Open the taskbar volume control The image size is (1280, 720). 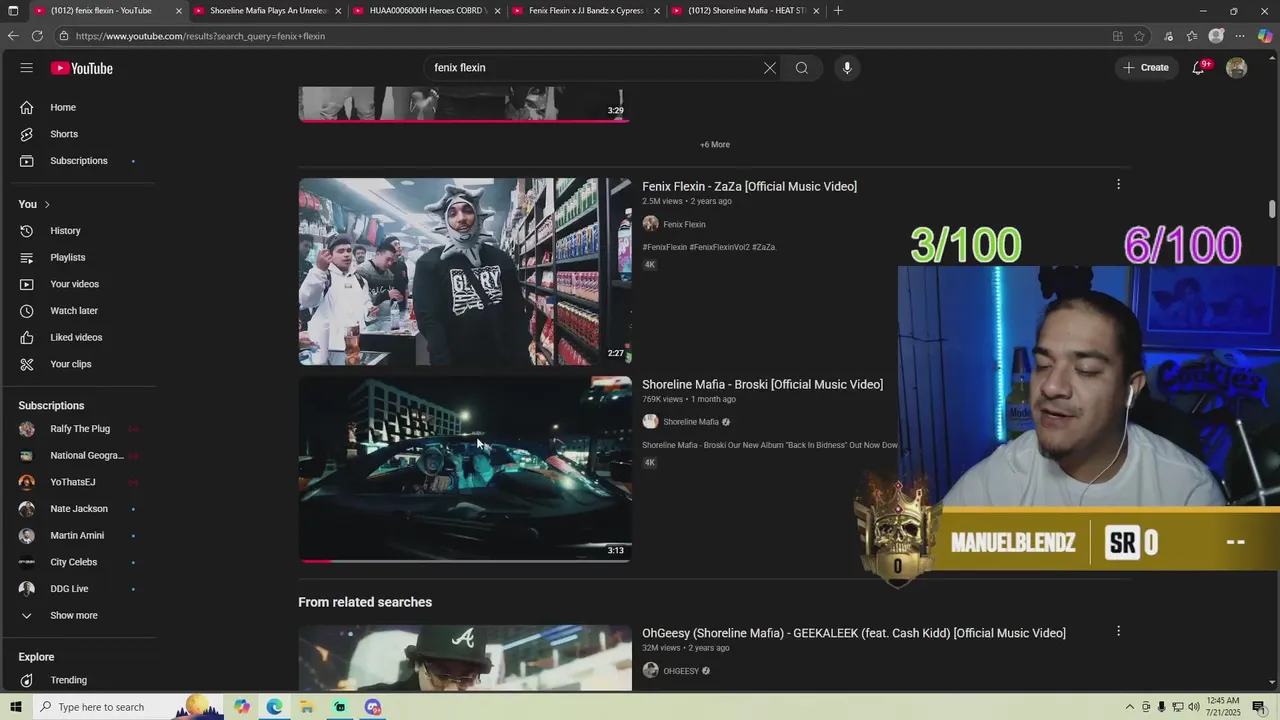click(x=1193, y=707)
